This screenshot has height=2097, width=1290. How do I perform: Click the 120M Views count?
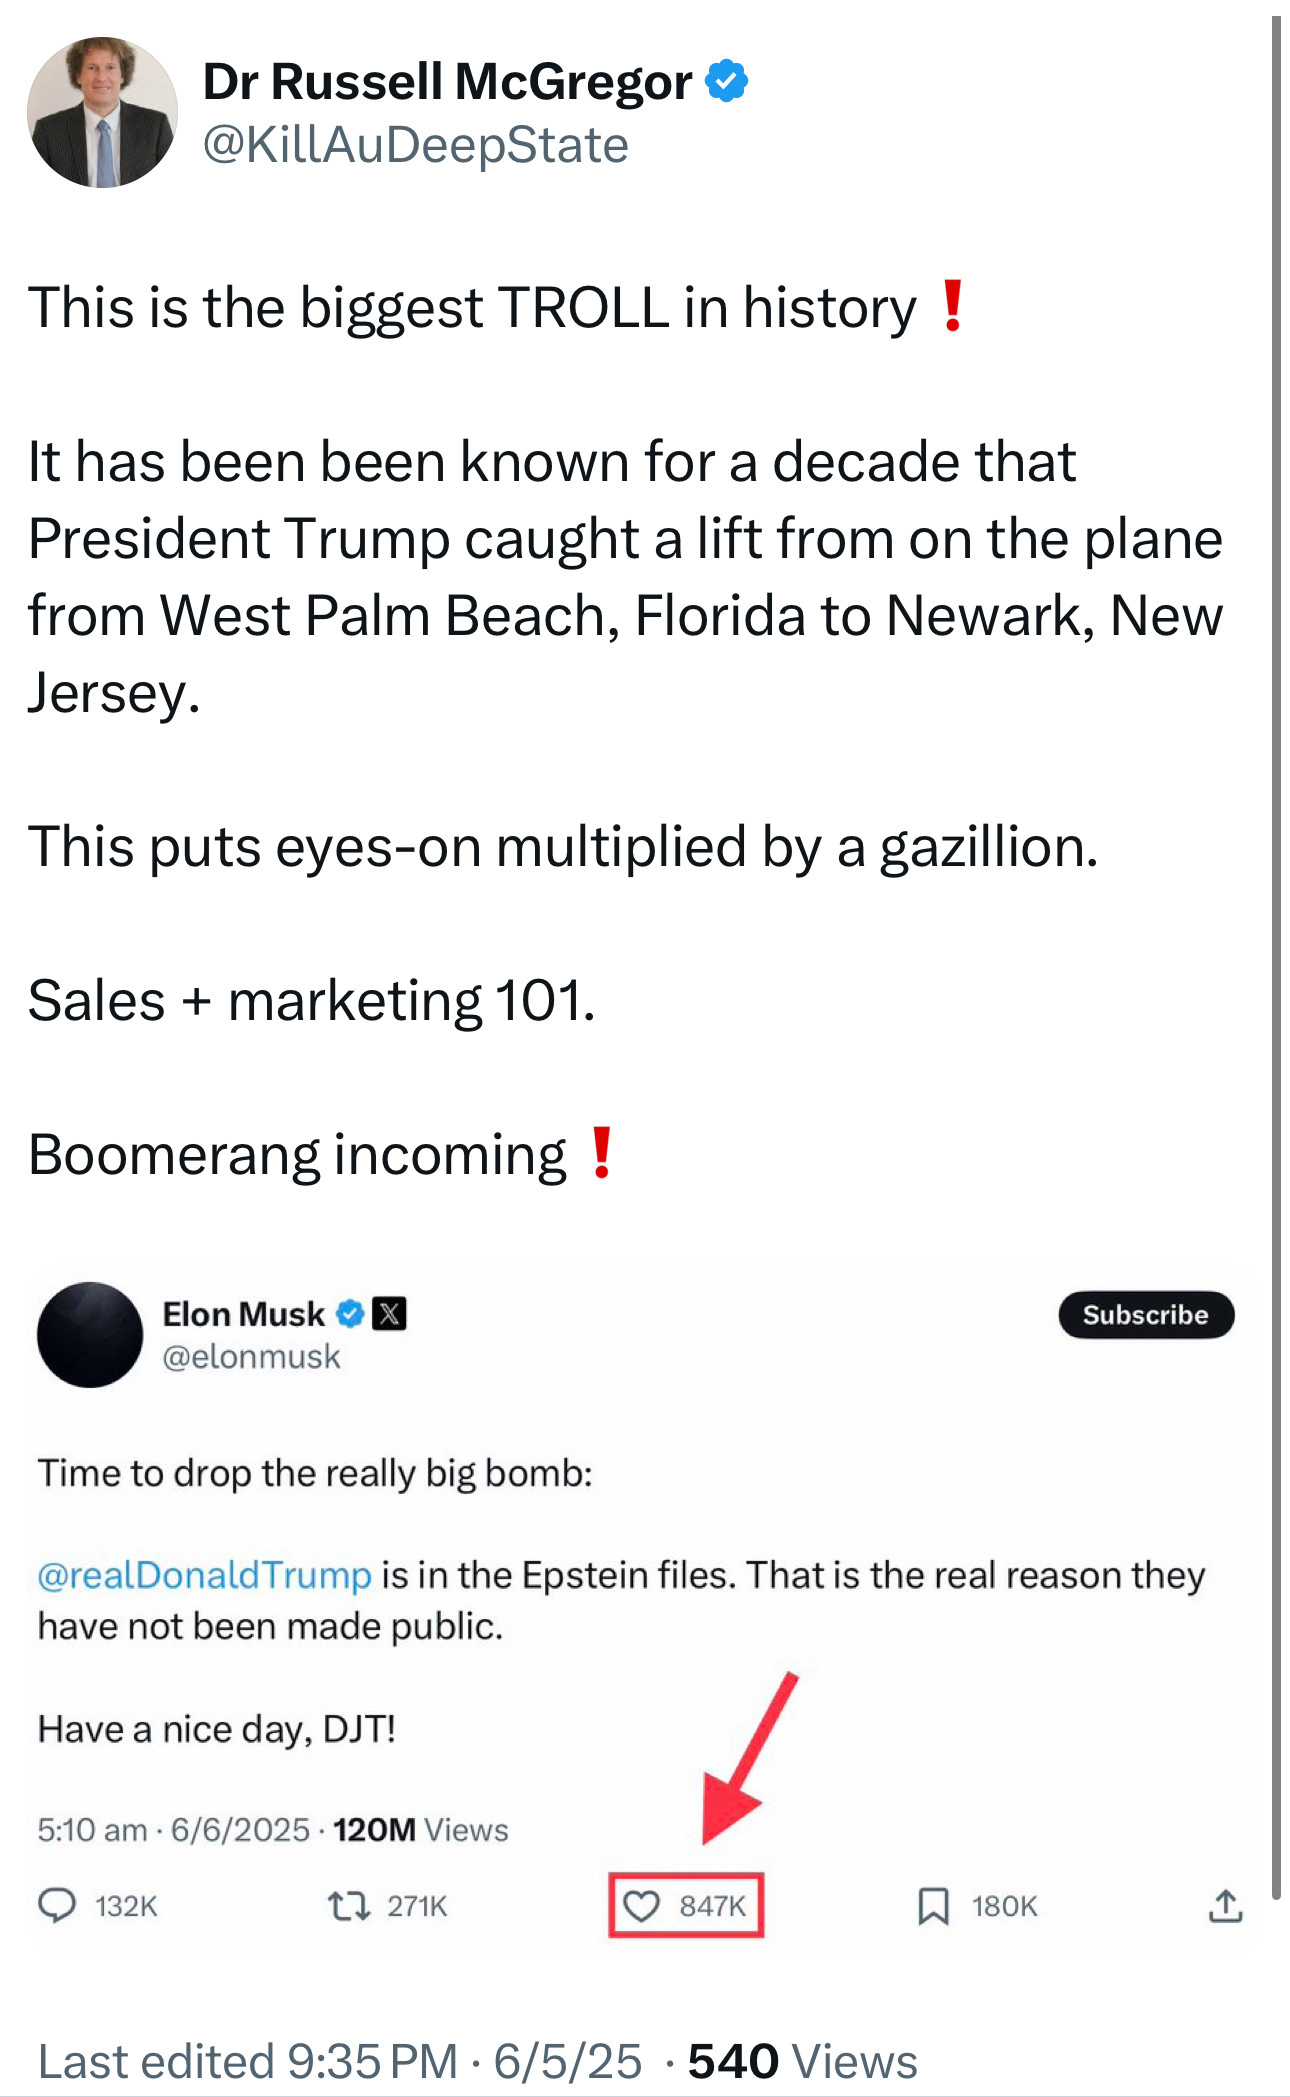(420, 1830)
